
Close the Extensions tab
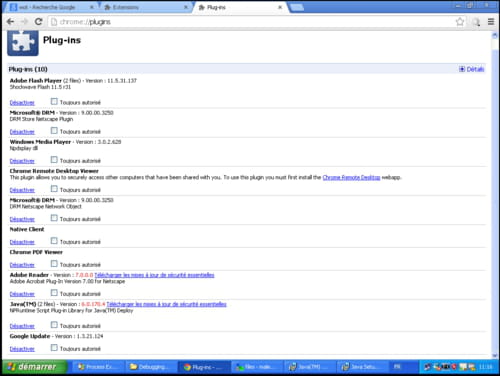click(186, 7)
